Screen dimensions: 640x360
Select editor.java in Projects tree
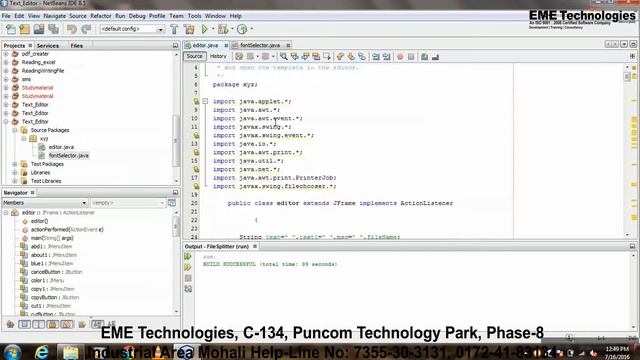(x=61, y=147)
